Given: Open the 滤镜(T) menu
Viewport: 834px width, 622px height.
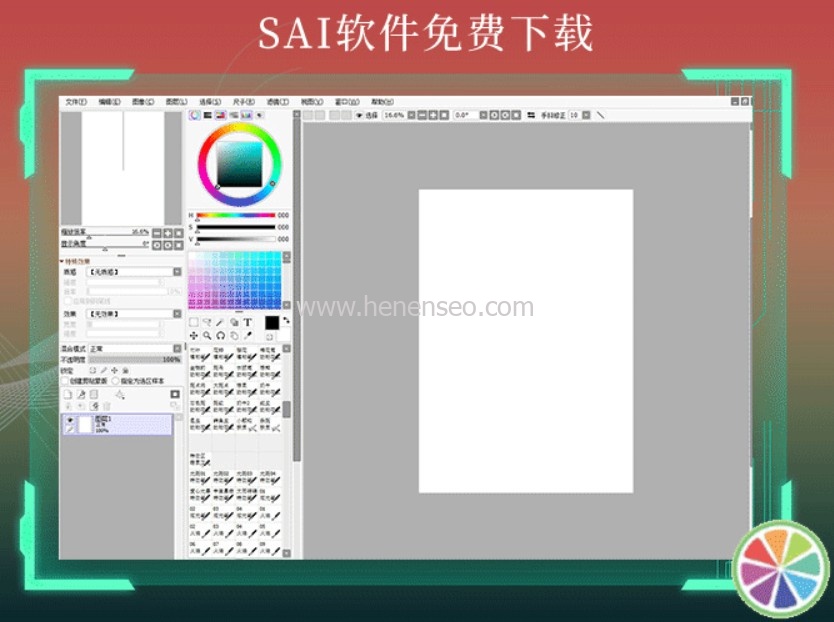Looking at the screenshot, I should [x=277, y=102].
